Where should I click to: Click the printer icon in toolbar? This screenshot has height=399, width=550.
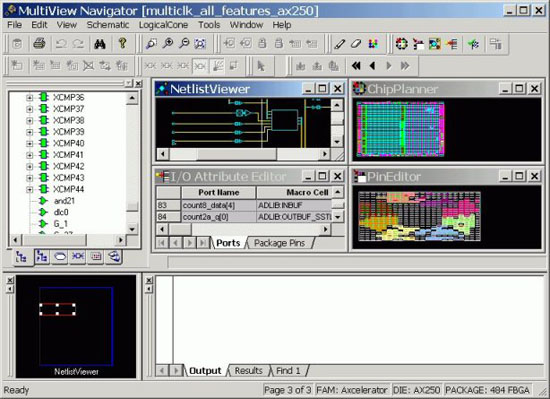coord(39,44)
